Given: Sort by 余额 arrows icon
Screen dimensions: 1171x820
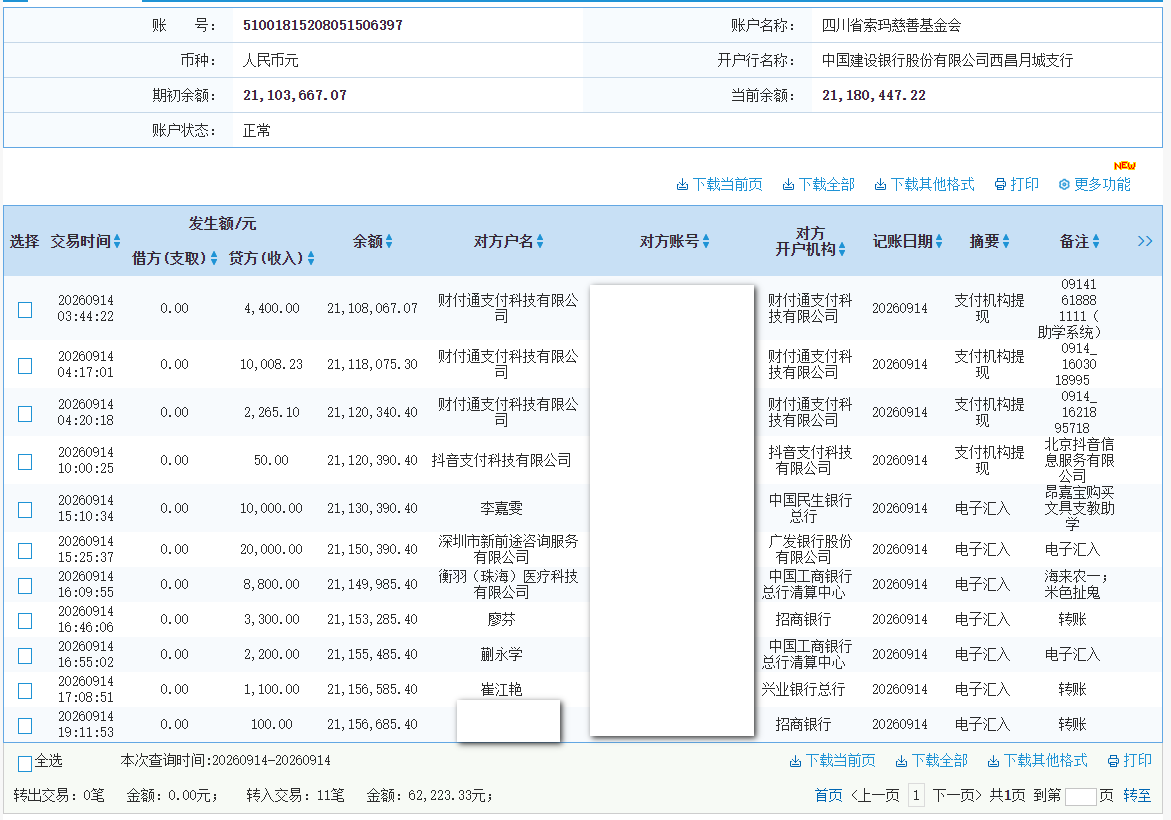Looking at the screenshot, I should coord(389,241).
